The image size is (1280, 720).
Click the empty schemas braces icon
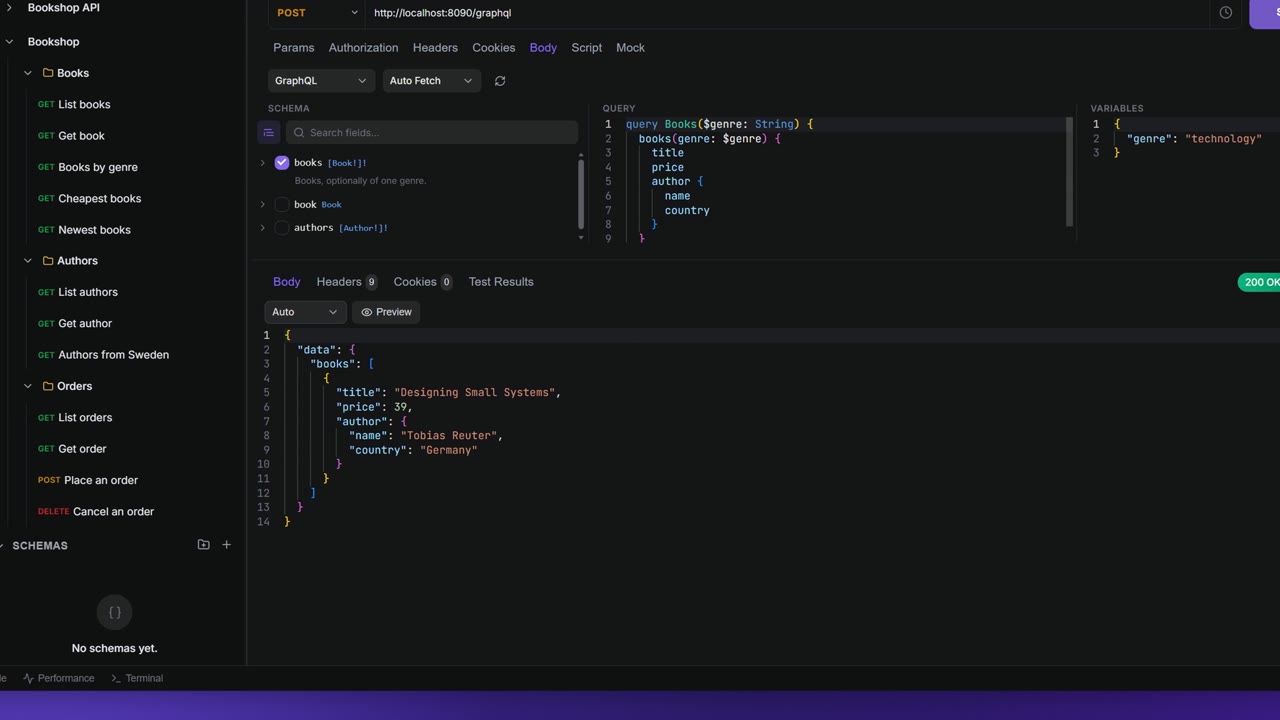click(x=115, y=613)
